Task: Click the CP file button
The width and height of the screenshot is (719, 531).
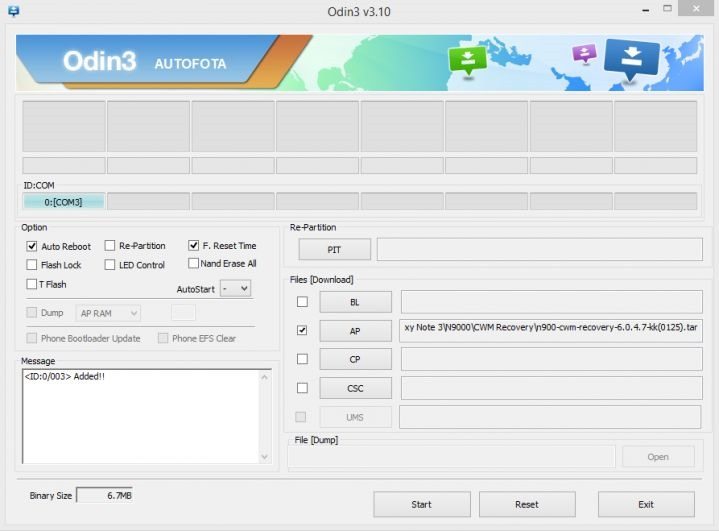Action: coord(355,360)
